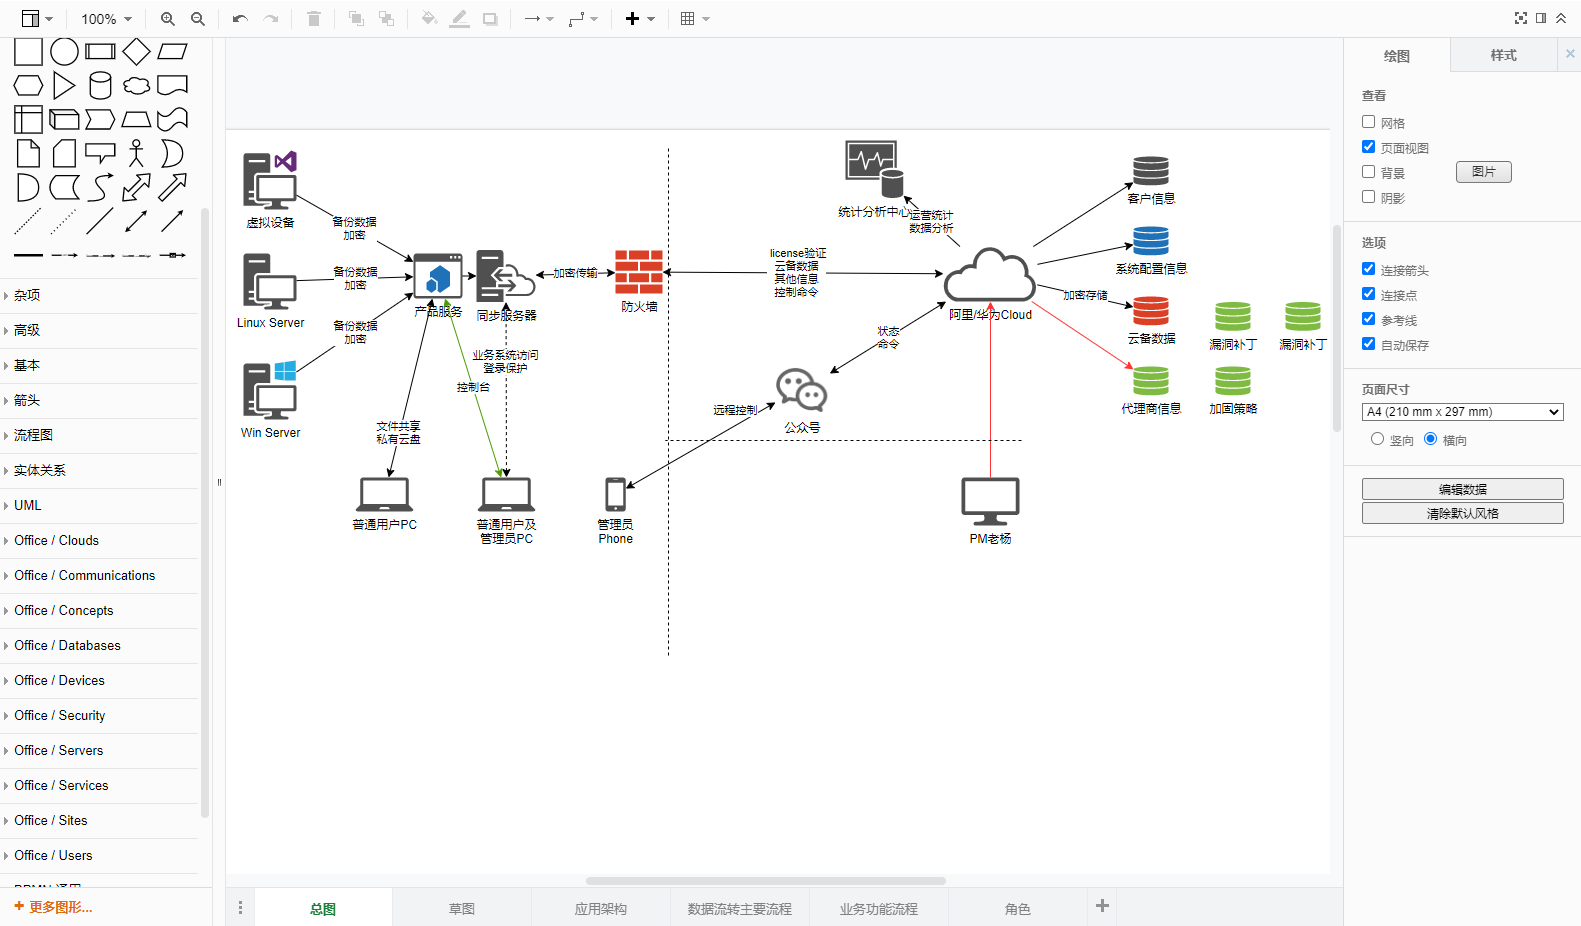Select the callout speech bubble shape

coord(101,153)
